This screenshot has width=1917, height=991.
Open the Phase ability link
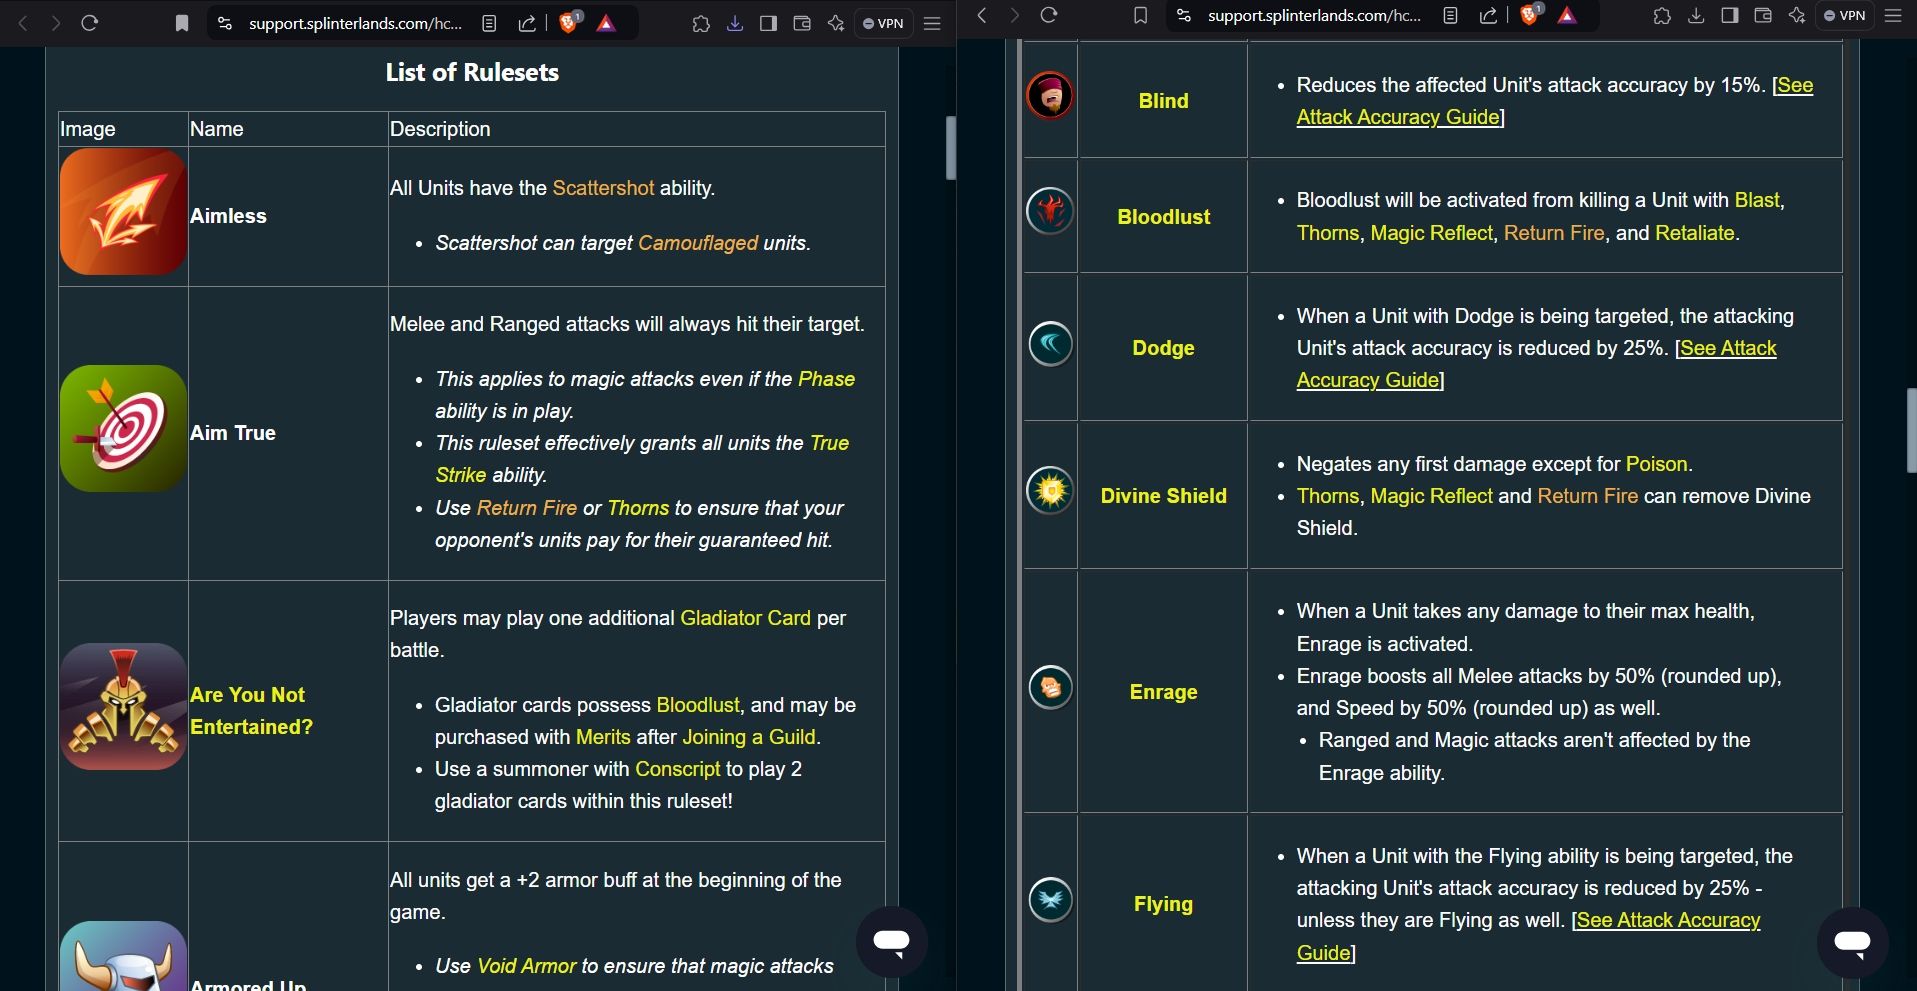826,379
